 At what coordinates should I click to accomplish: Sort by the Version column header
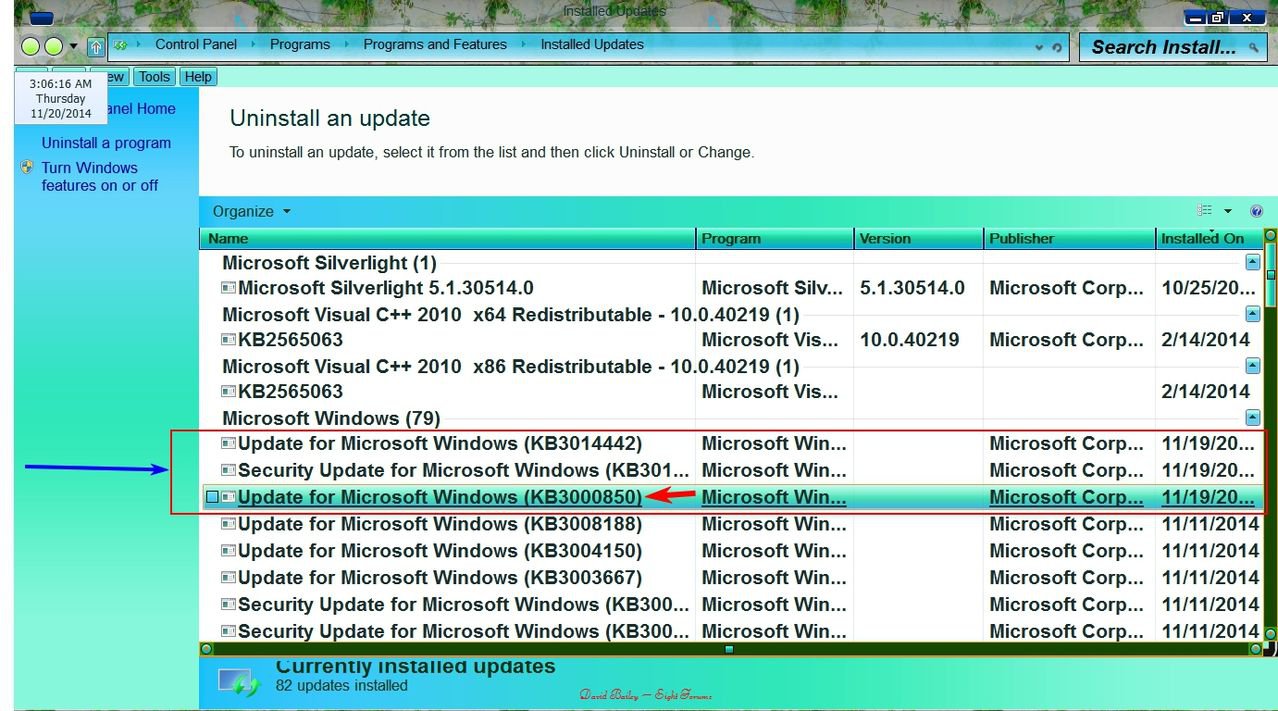[919, 238]
